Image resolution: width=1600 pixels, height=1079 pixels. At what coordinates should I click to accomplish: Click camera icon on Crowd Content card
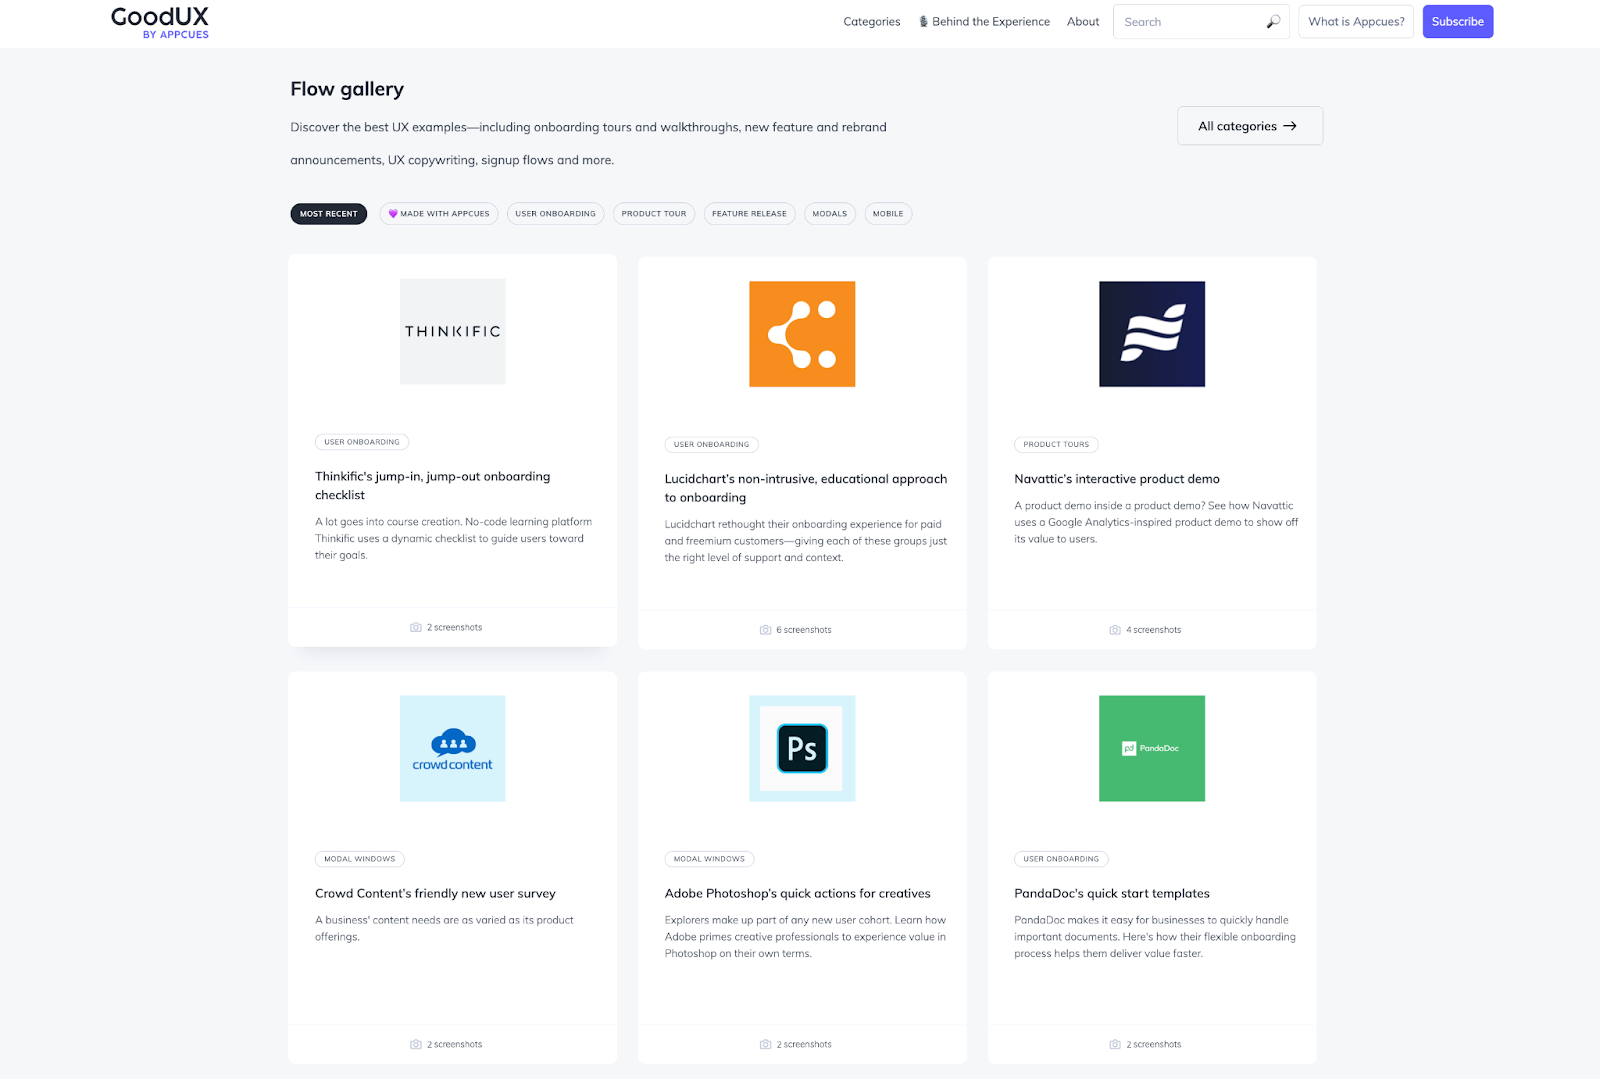pos(415,1044)
